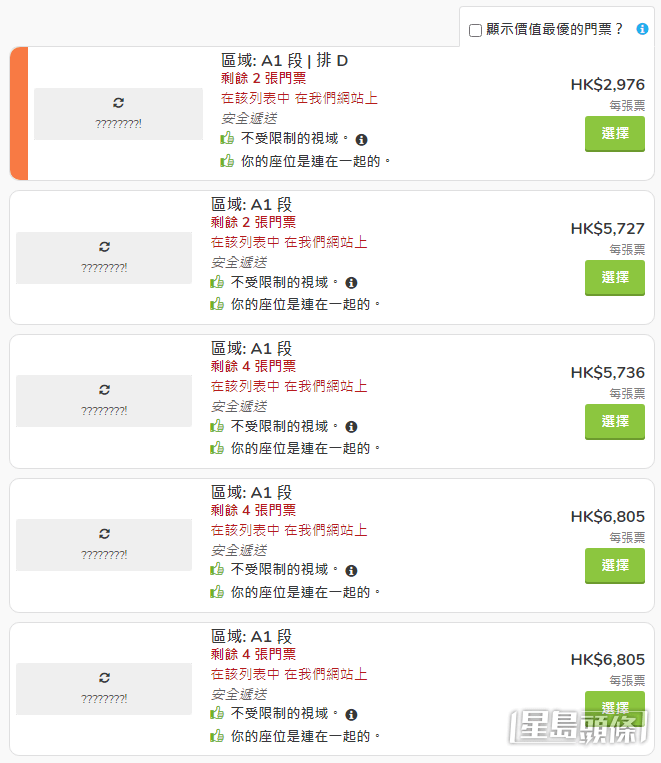Tick the 顯示價值最優的門票 checkbox
Viewport: 661px width, 763px height.
[x=475, y=30]
